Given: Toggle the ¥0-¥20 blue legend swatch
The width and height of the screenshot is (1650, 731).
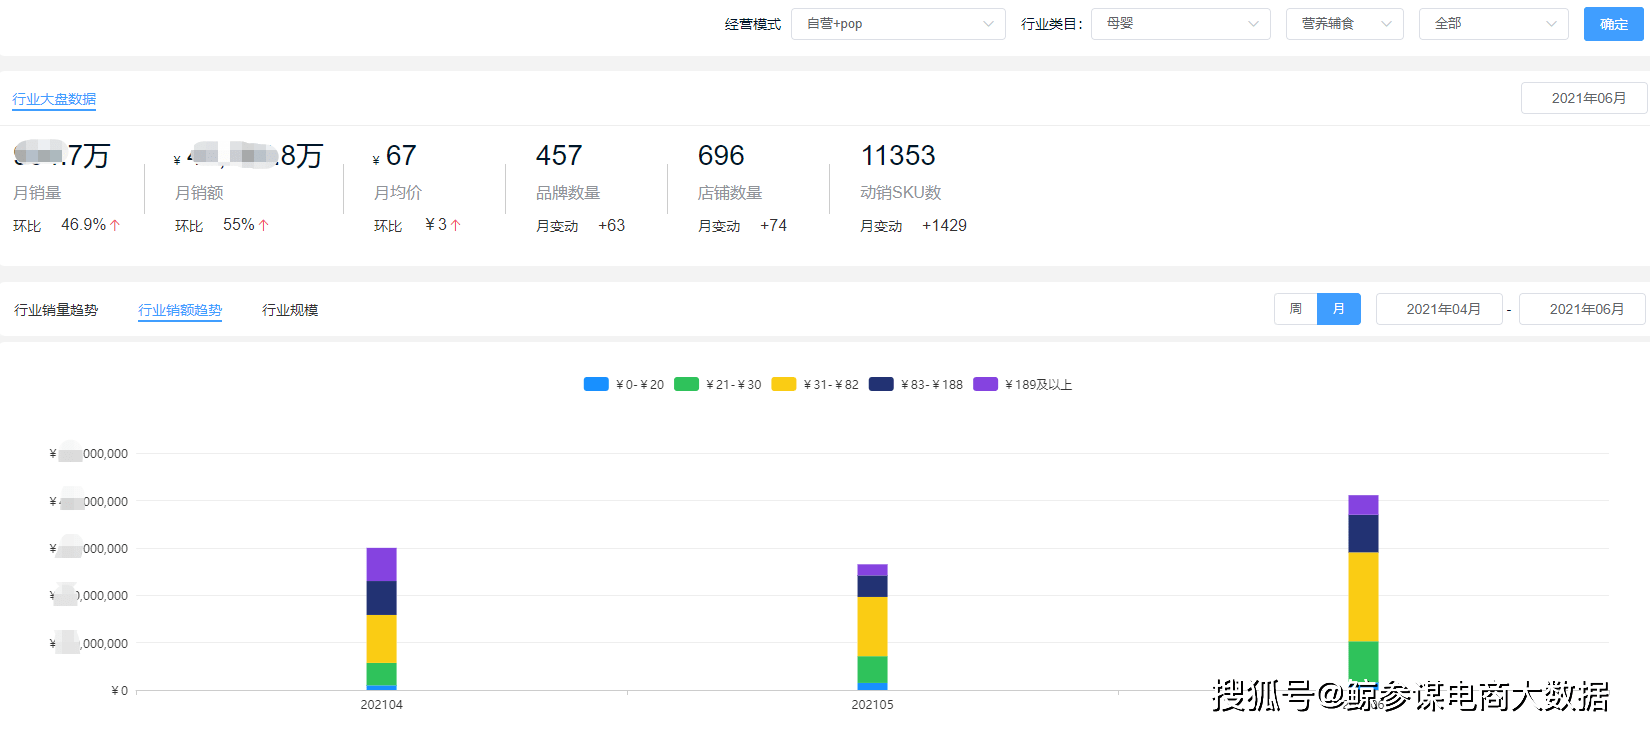Looking at the screenshot, I should click(596, 384).
